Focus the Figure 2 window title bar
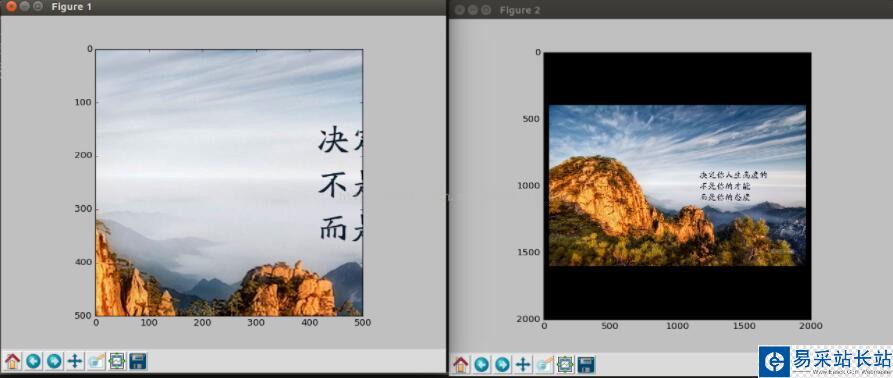The image size is (893, 378). coord(671,10)
